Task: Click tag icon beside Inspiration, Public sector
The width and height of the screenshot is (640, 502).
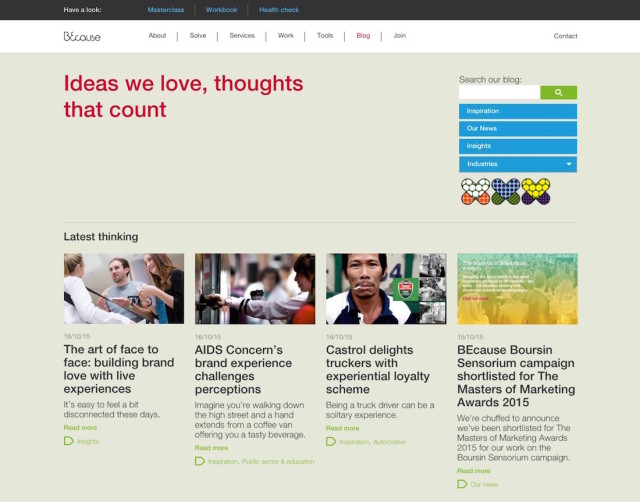Action: [x=200, y=462]
